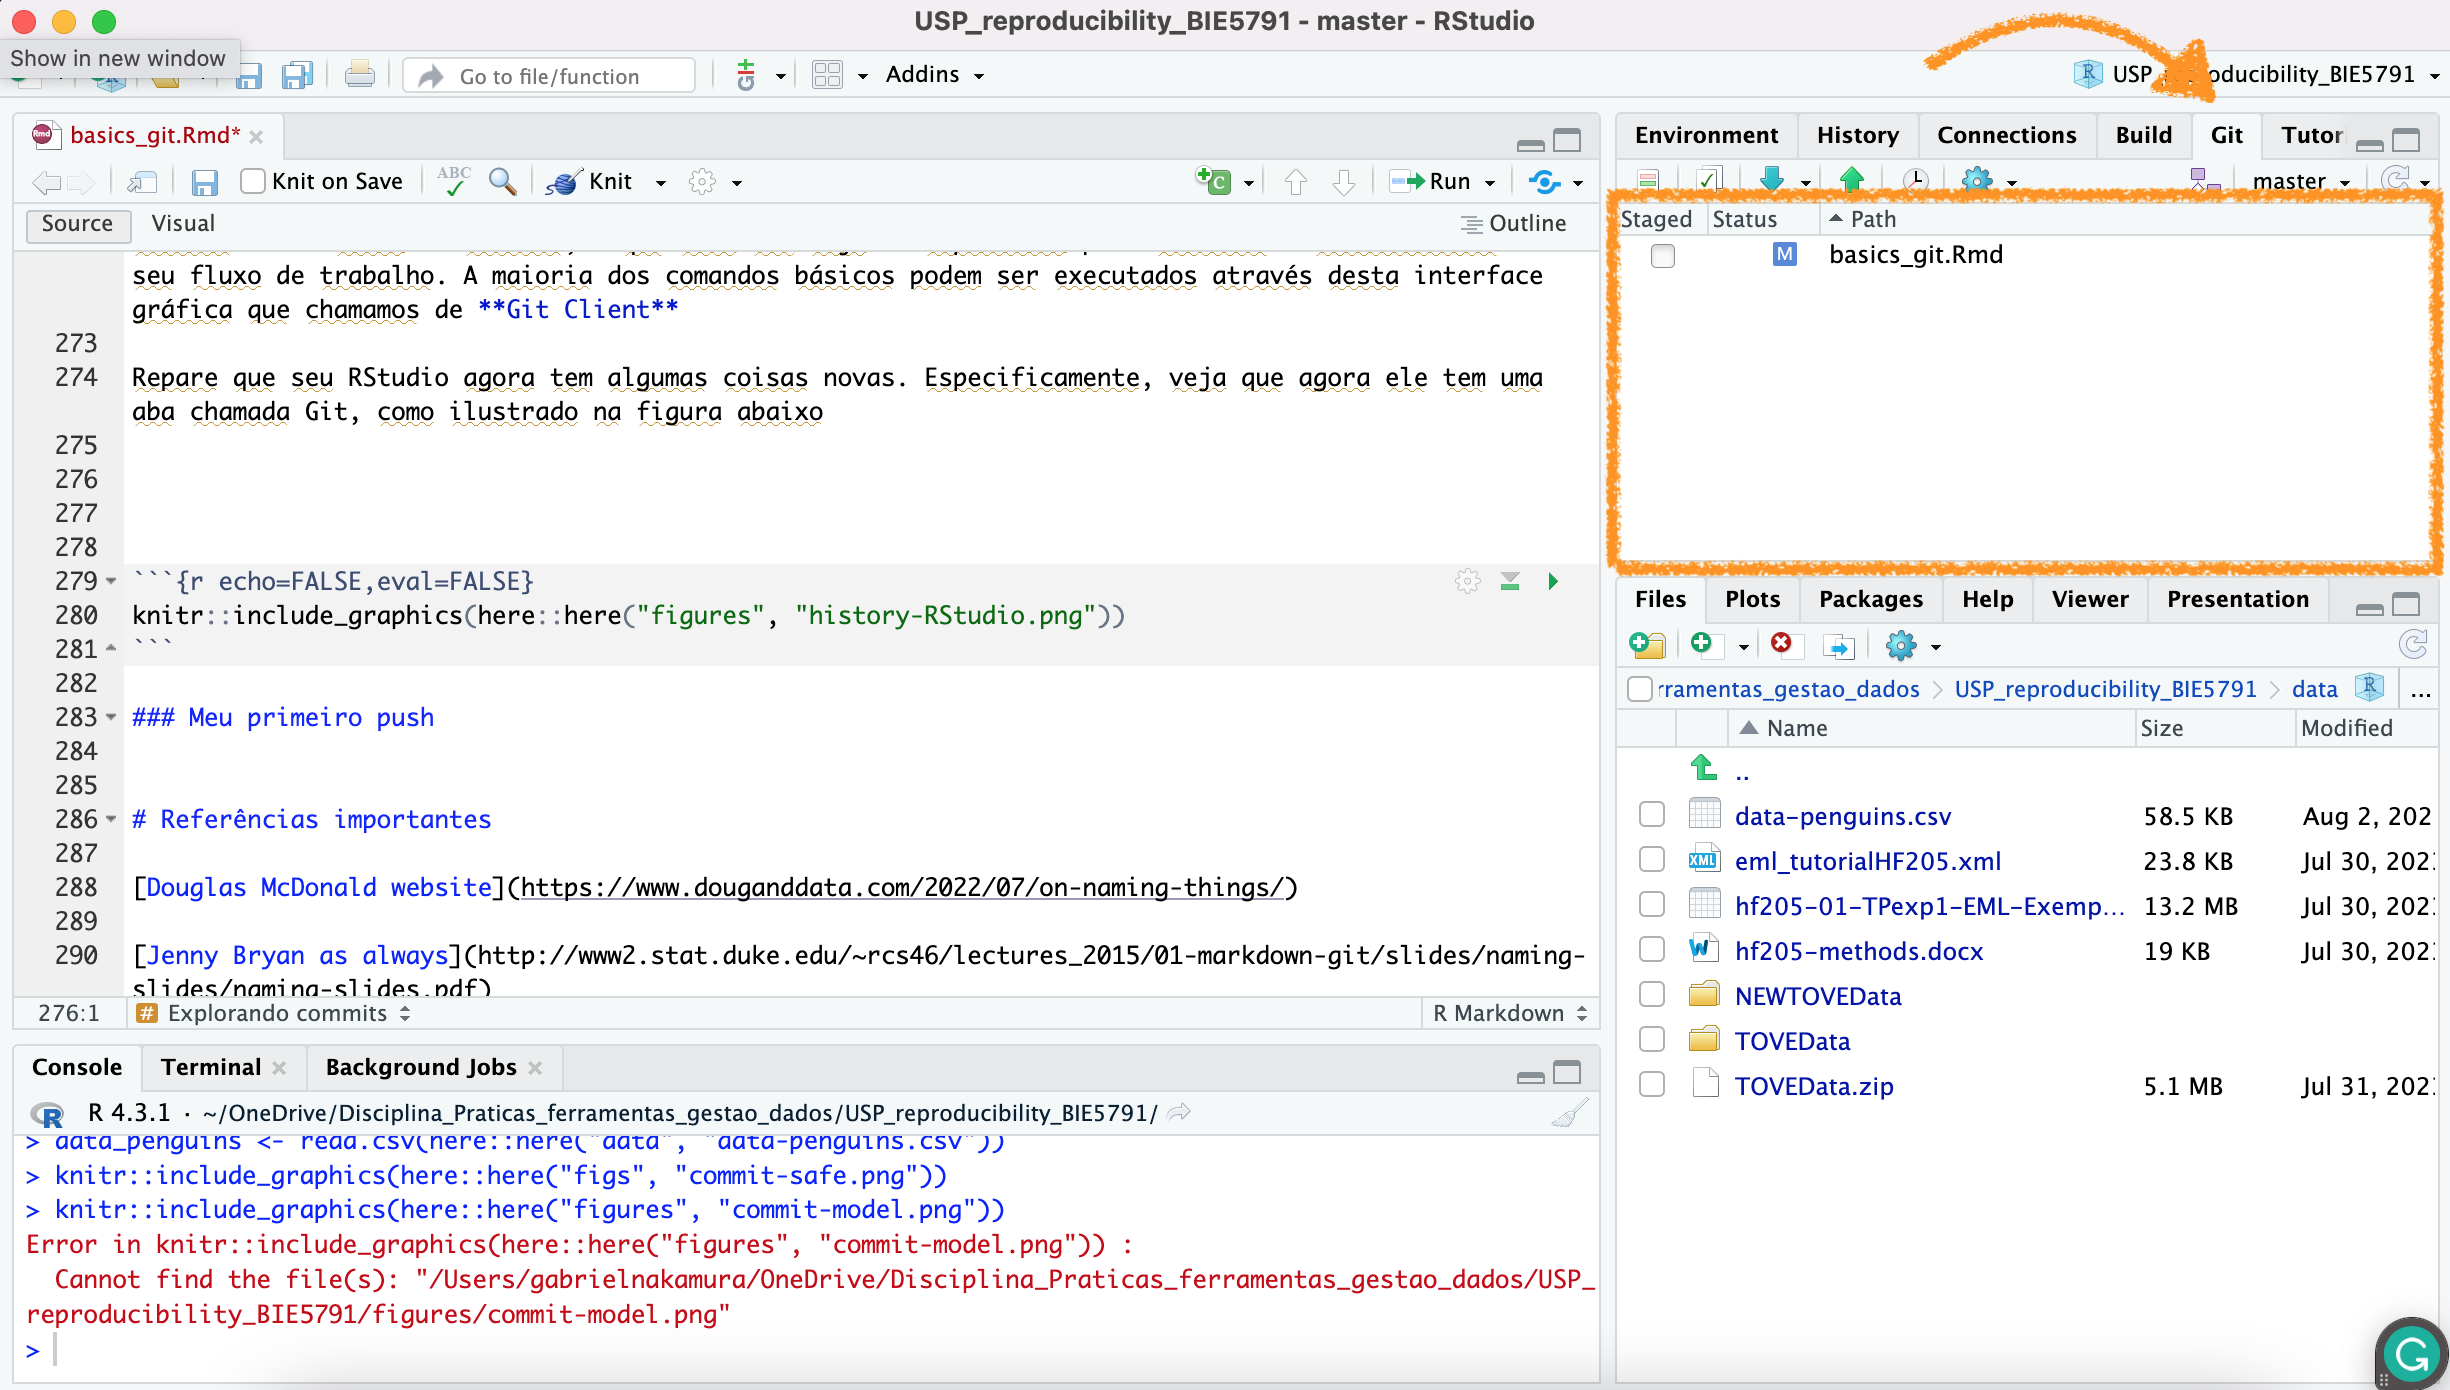Click the Git new branch icon
This screenshot has height=1390, width=2450.
tap(2204, 181)
